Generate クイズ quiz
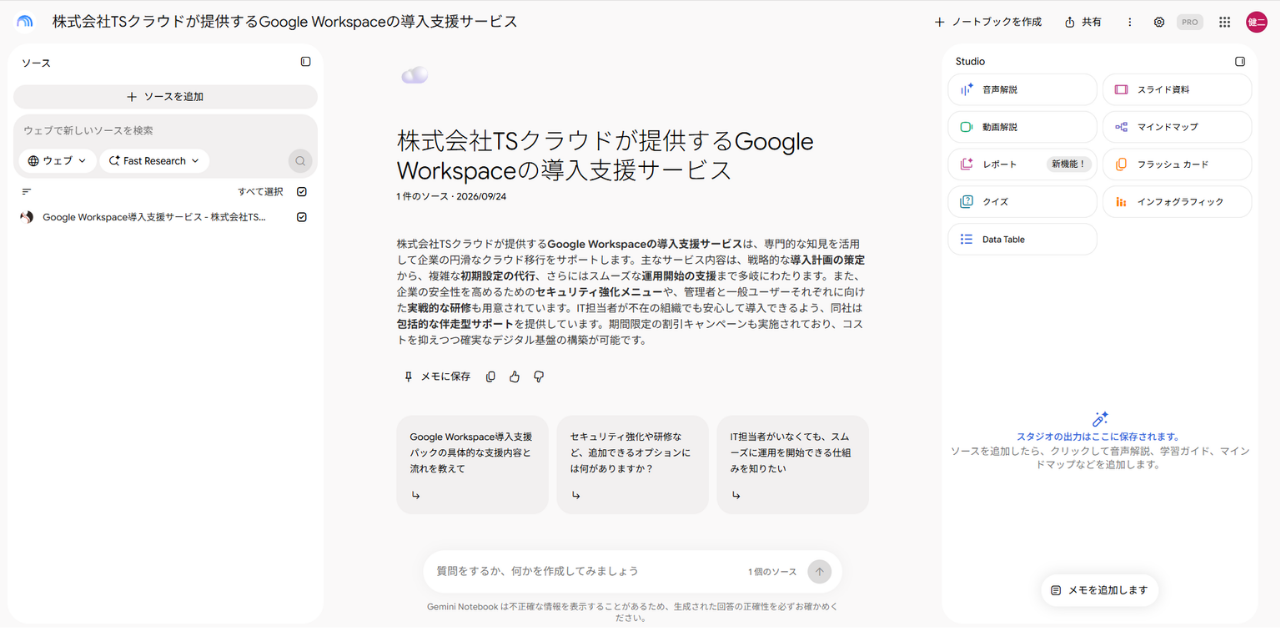 [x=1022, y=202]
